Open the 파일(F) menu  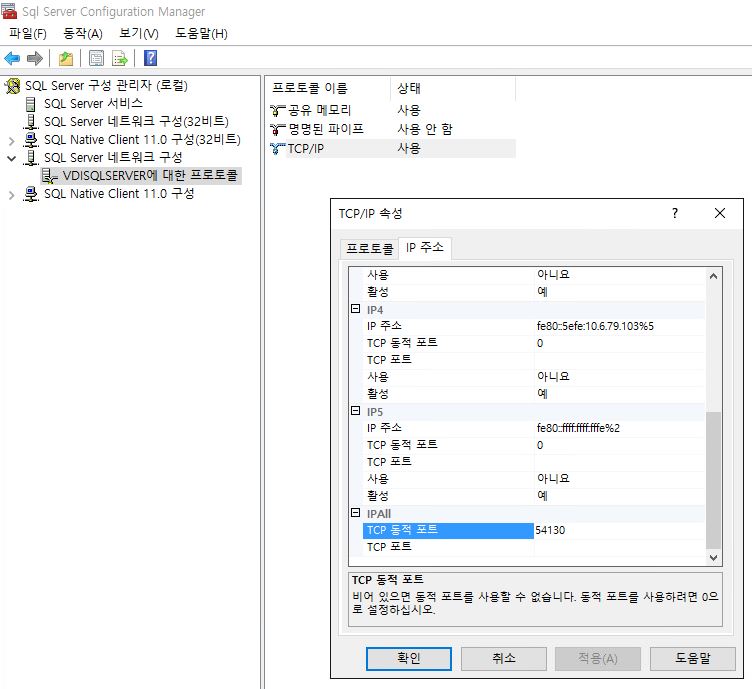point(28,34)
